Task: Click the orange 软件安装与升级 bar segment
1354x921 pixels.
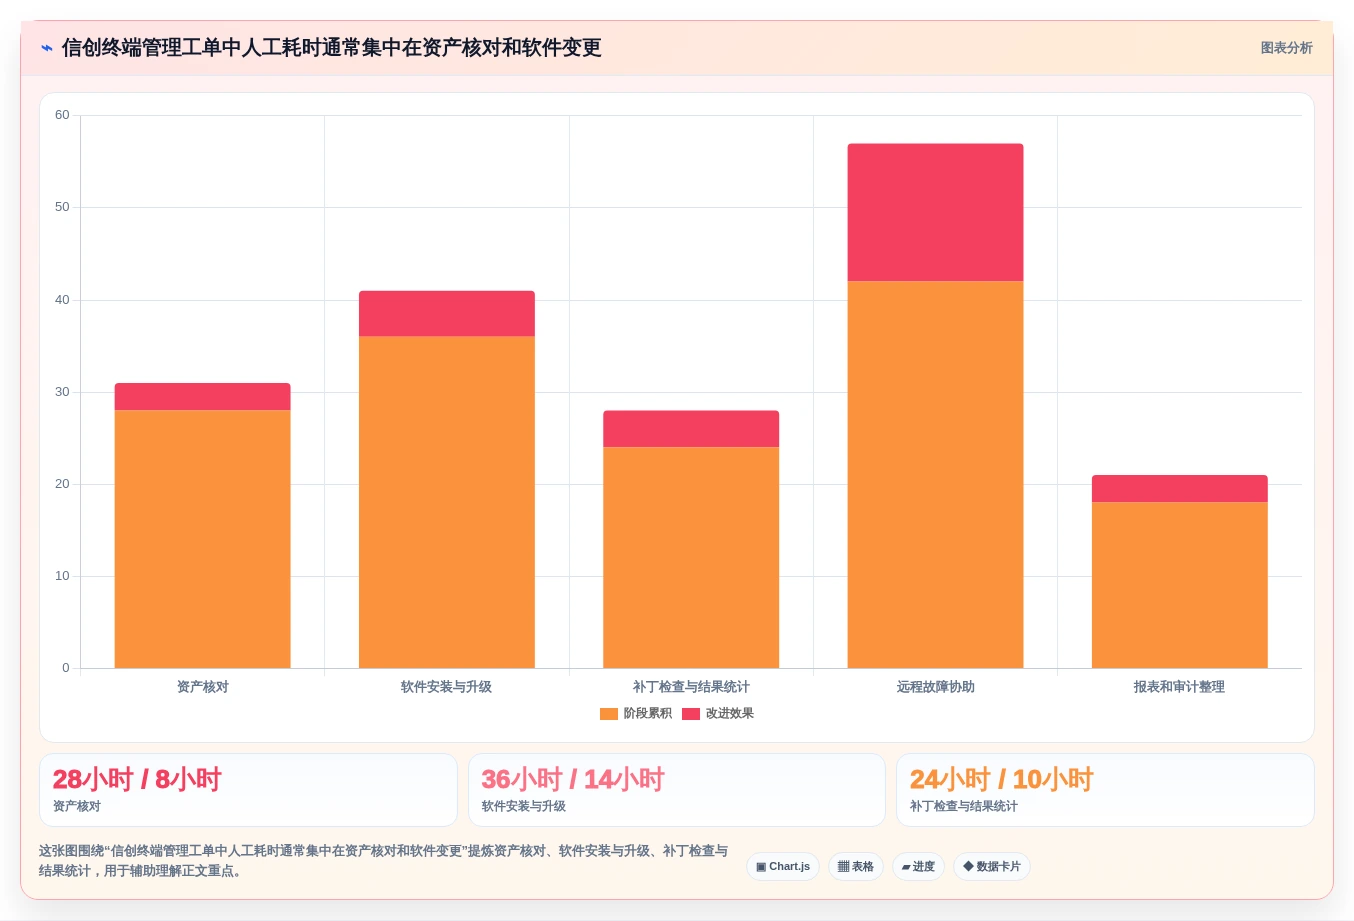Action: pyautogui.click(x=447, y=502)
